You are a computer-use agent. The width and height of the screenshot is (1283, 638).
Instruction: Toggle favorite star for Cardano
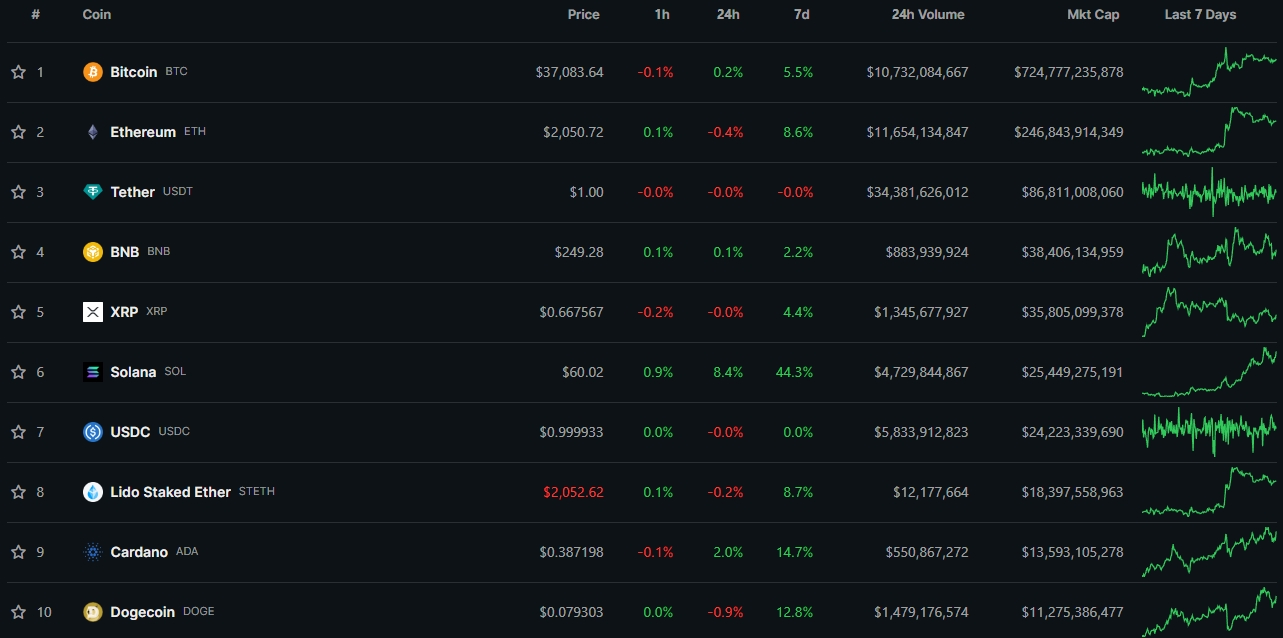pyautogui.click(x=18, y=552)
